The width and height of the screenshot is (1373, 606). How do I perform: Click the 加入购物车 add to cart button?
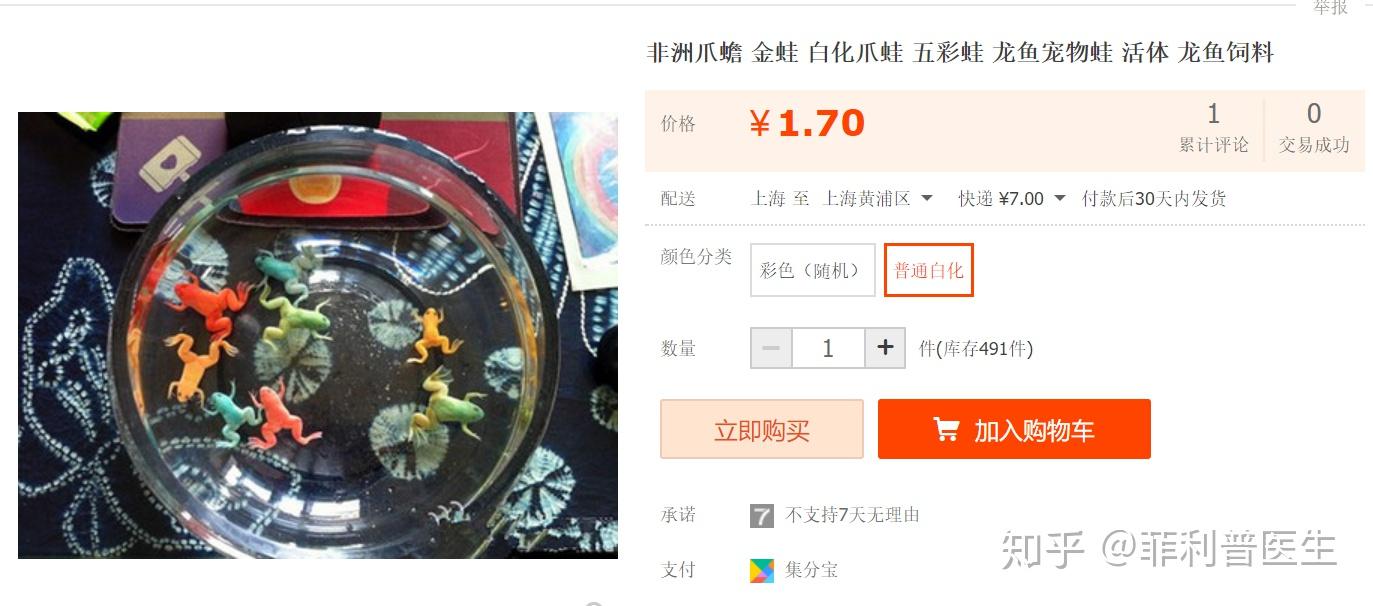coord(1014,429)
